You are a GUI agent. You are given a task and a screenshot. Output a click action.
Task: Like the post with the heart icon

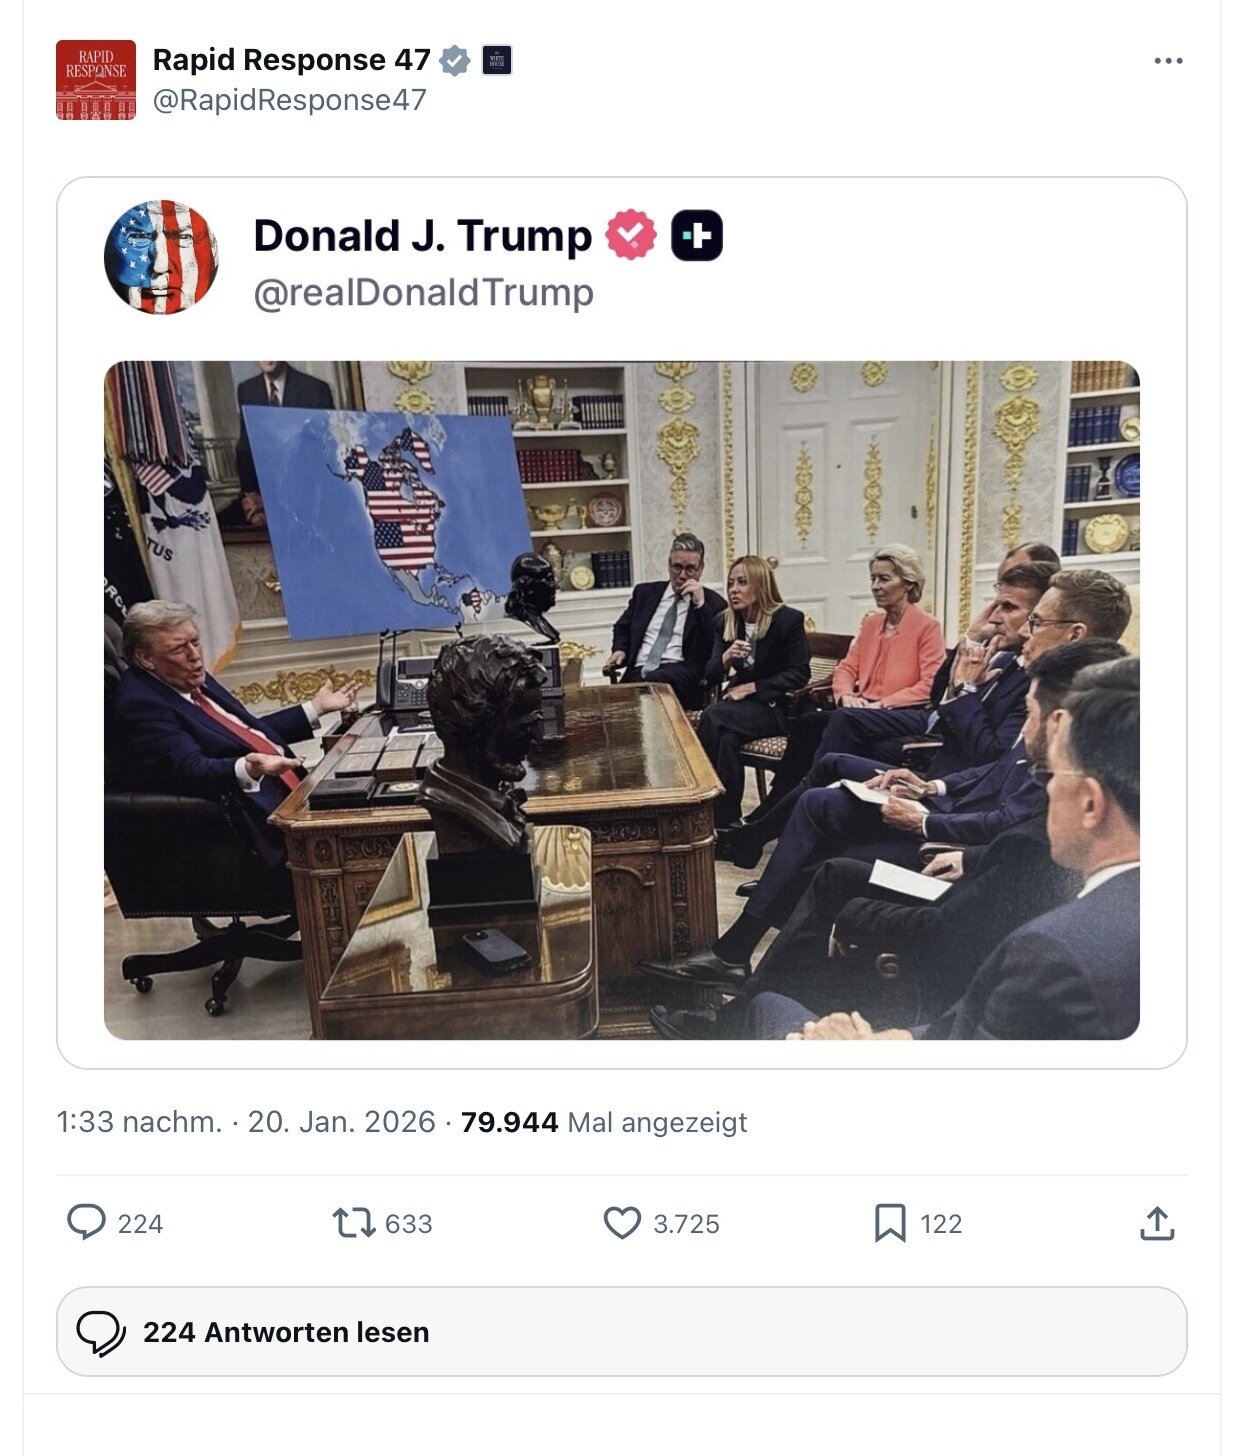pyautogui.click(x=622, y=1222)
